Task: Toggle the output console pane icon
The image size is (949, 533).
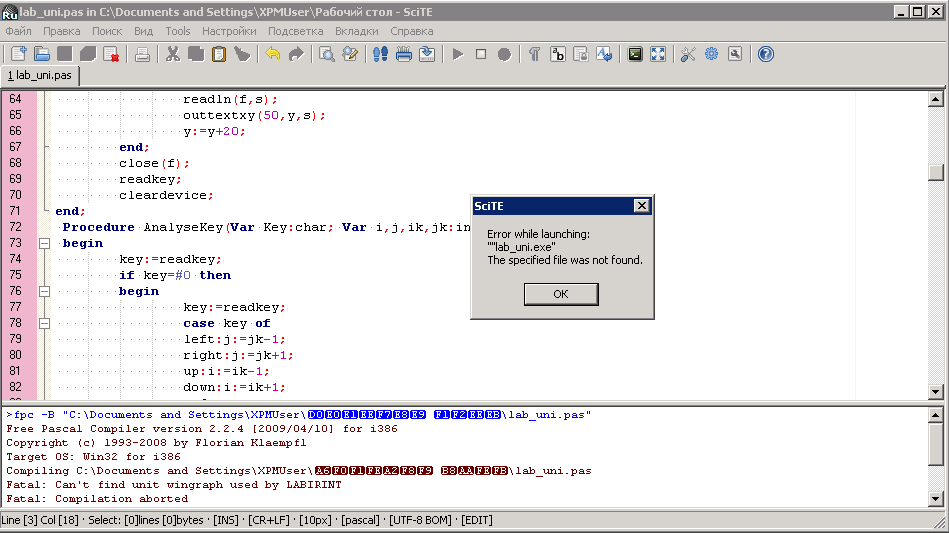Action: tap(635, 54)
